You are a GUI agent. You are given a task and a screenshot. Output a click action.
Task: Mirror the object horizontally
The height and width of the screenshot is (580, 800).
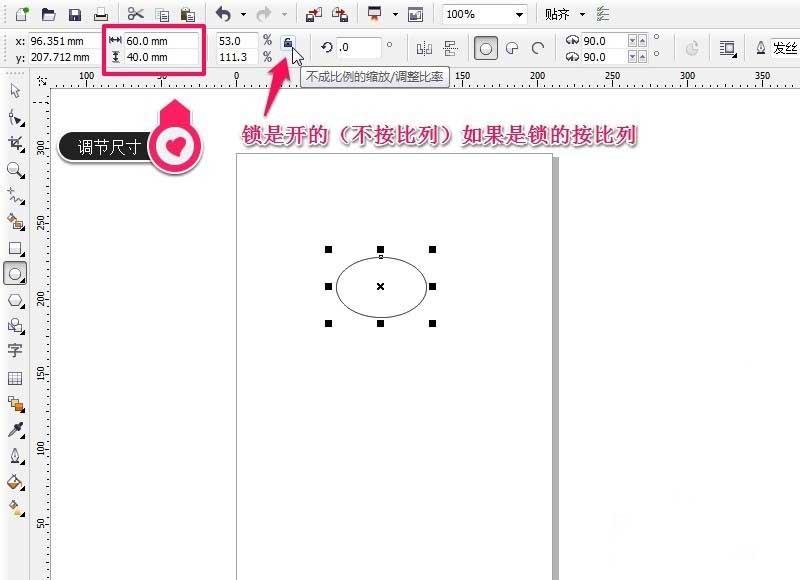point(424,48)
